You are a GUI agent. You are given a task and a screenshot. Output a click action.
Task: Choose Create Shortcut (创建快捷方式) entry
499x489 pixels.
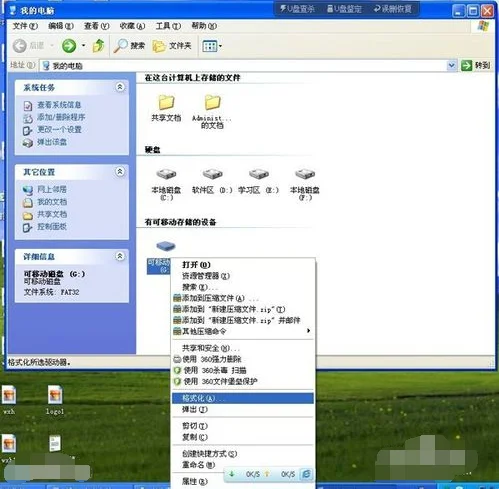[243, 454]
